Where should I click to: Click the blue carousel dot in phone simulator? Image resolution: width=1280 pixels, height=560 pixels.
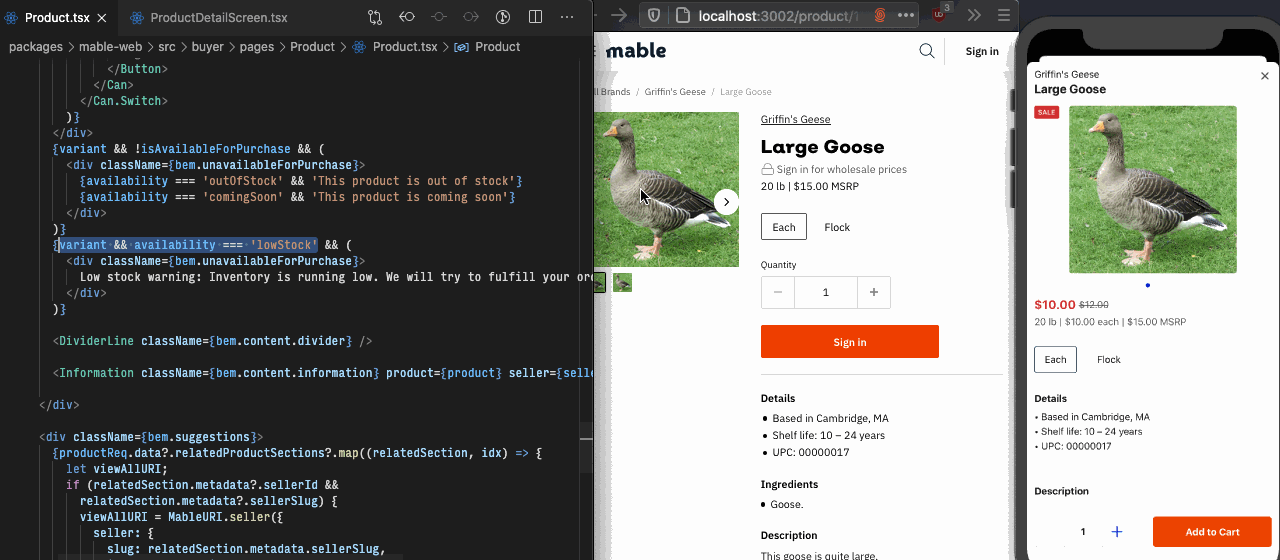(1147, 285)
